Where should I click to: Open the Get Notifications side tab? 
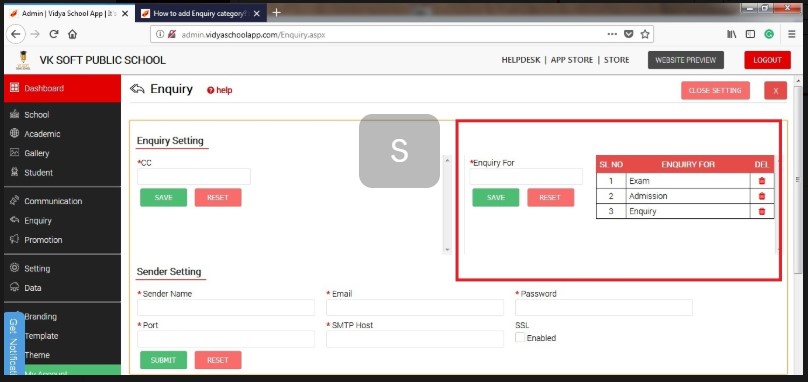(13, 343)
